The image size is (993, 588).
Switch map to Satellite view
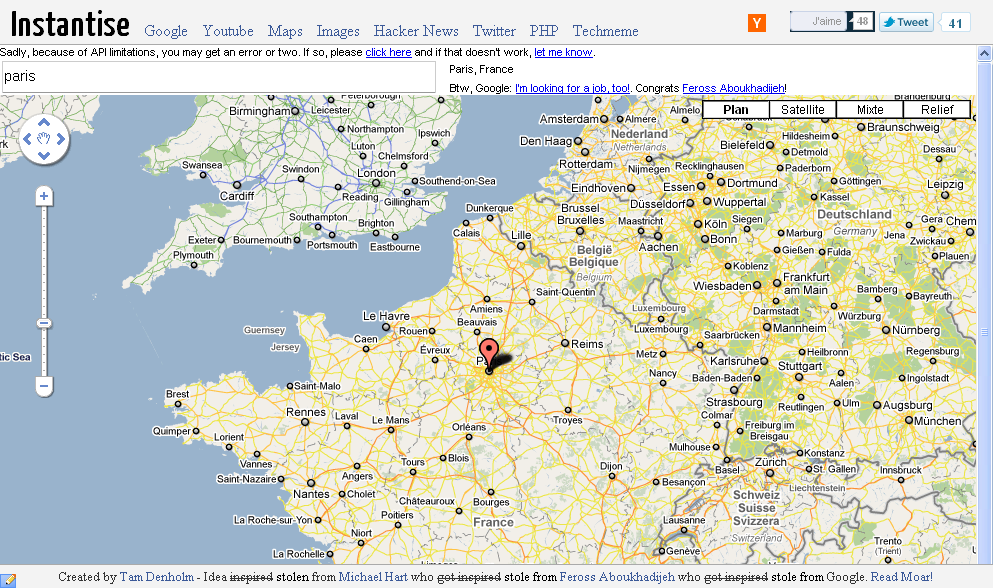[802, 110]
